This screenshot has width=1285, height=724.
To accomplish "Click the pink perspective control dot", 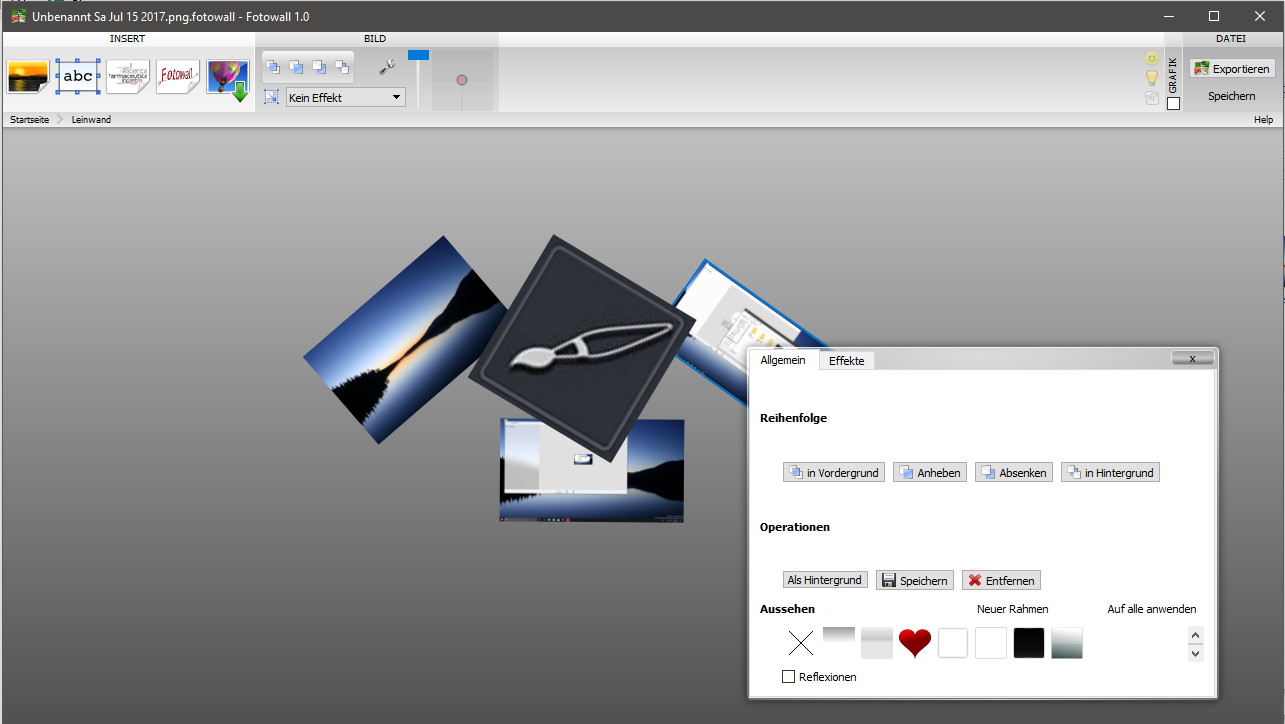I will [x=462, y=80].
